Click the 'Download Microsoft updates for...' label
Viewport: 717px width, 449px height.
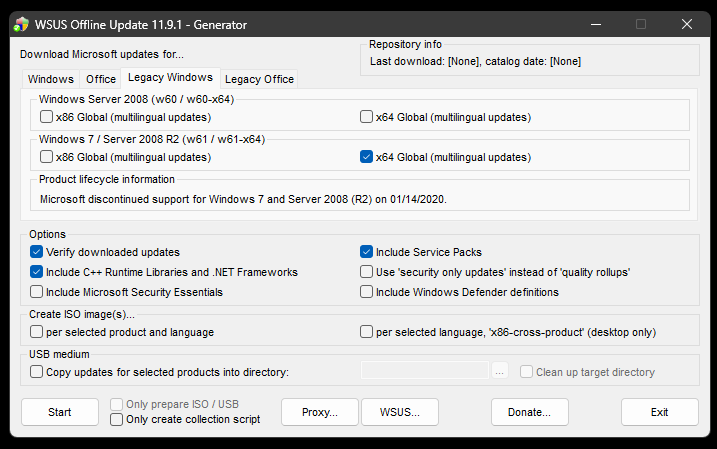tap(102, 54)
